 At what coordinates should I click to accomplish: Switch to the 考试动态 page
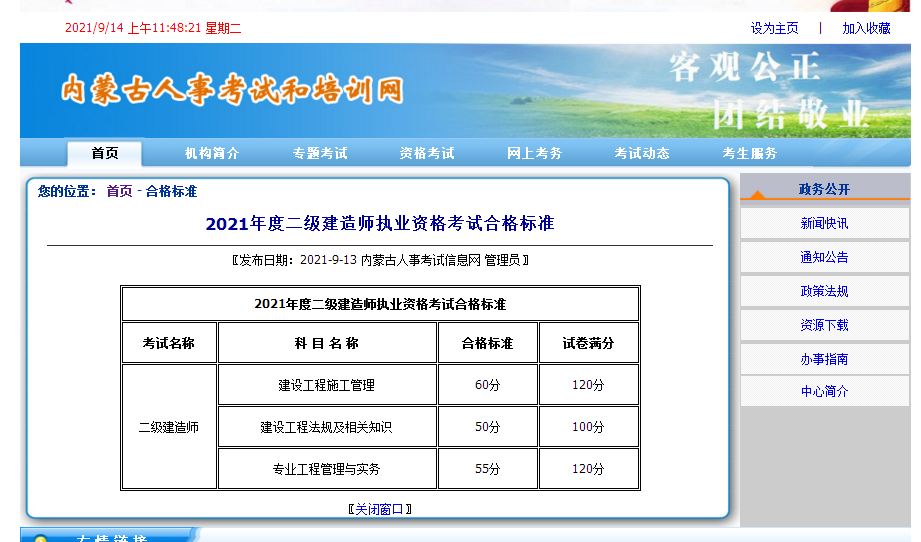click(x=642, y=153)
